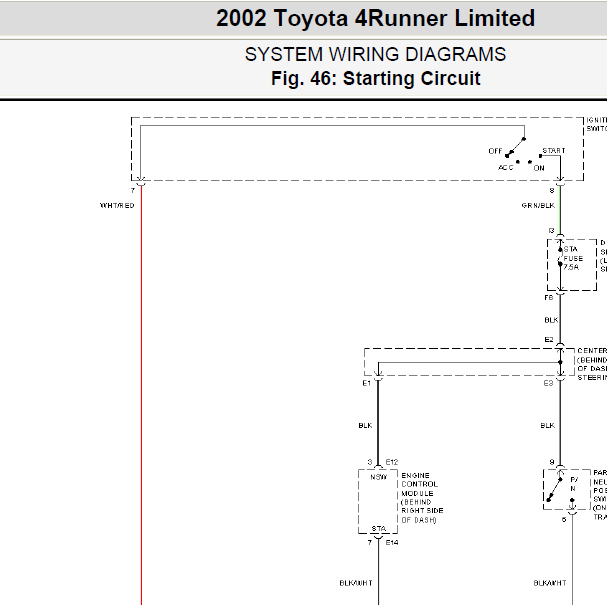Click the 'START' ignition switch position
This screenshot has width=607, height=605.
click(554, 150)
